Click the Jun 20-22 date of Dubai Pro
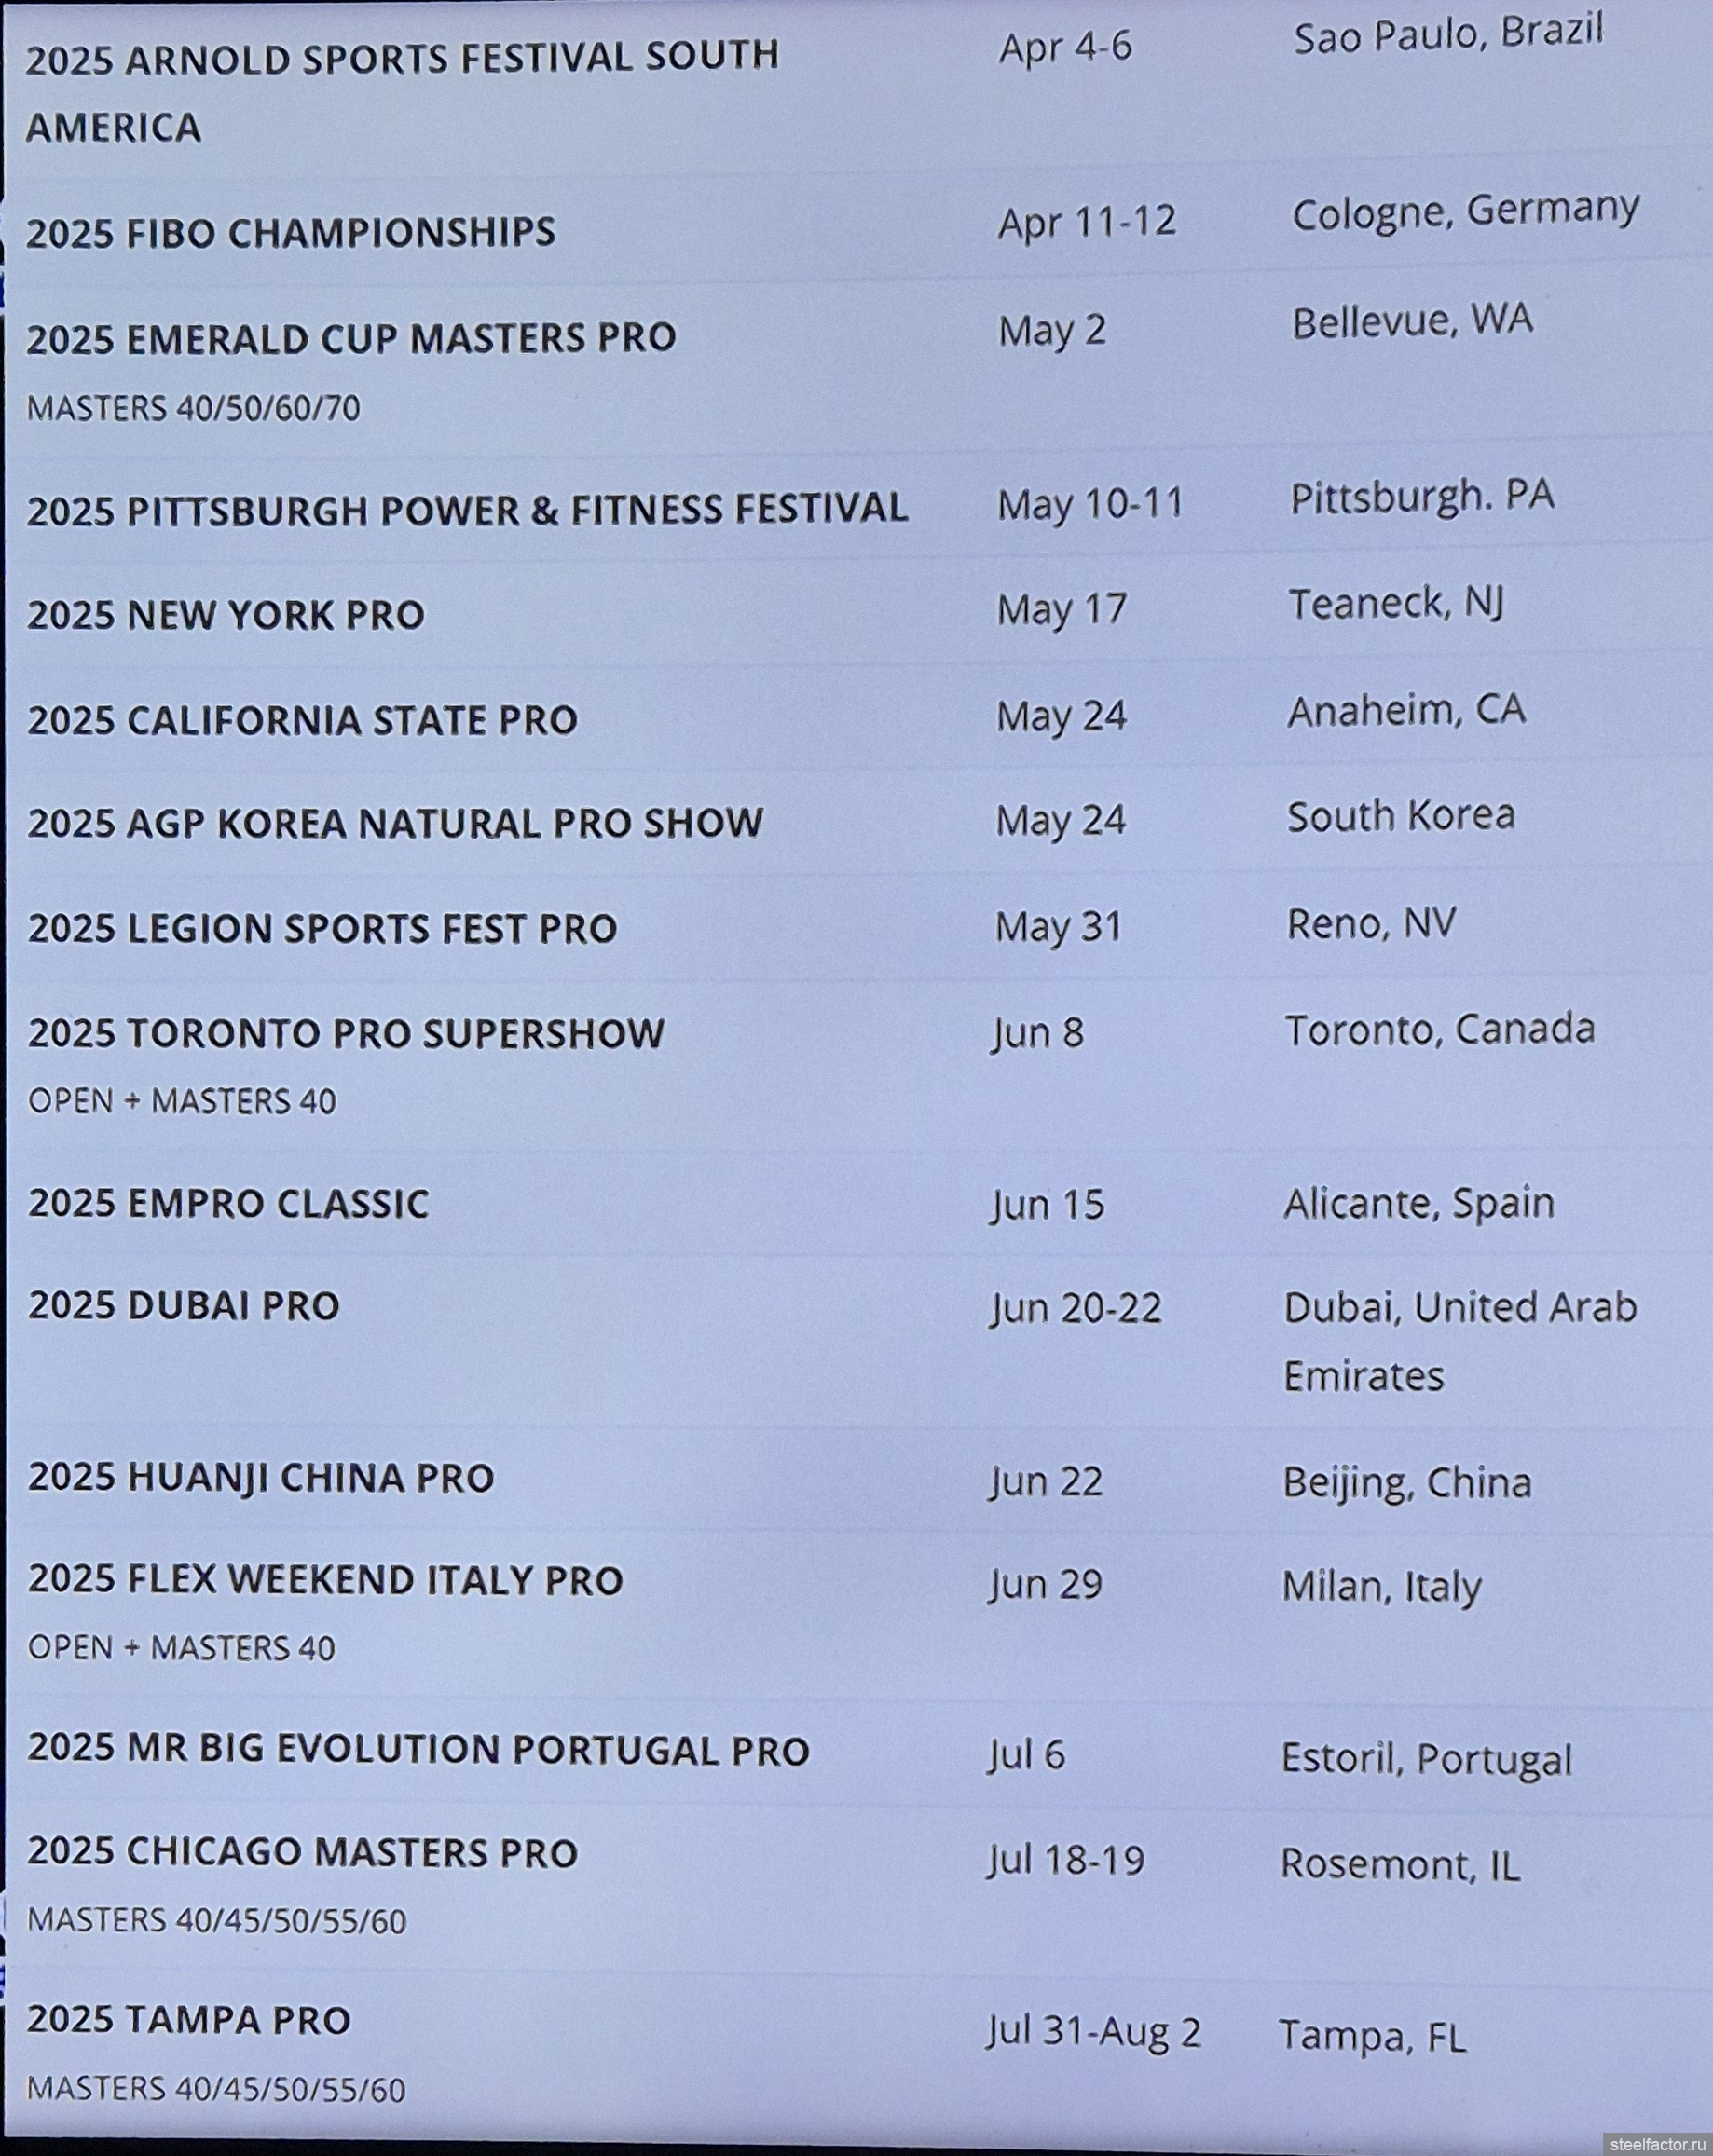The height and width of the screenshot is (2156, 1713). pyautogui.click(x=1076, y=1309)
